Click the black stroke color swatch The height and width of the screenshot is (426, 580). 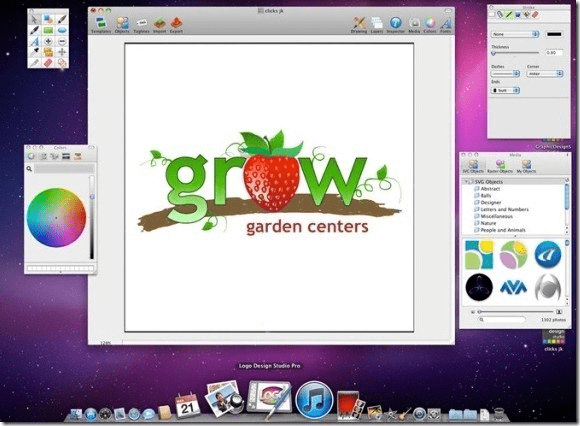pos(554,34)
